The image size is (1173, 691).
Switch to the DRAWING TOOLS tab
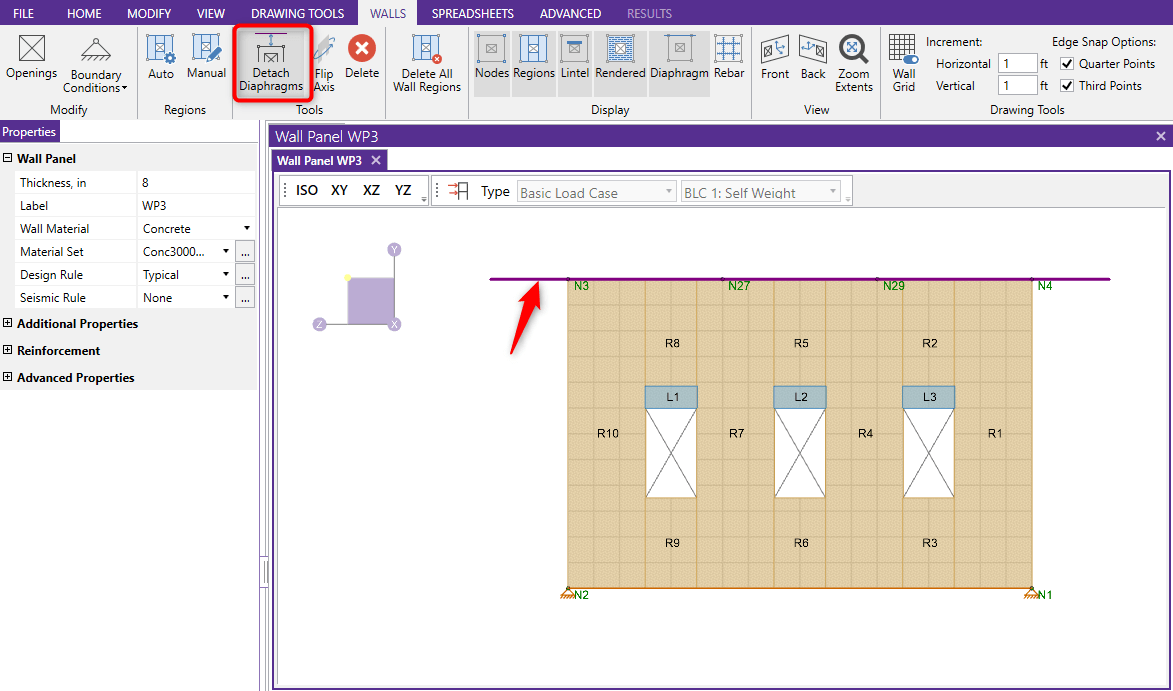(x=297, y=13)
